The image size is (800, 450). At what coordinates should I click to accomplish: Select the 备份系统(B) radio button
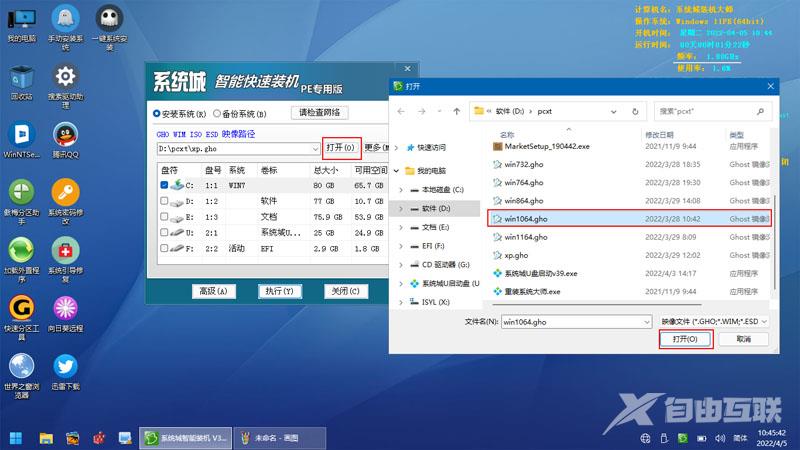point(217,113)
